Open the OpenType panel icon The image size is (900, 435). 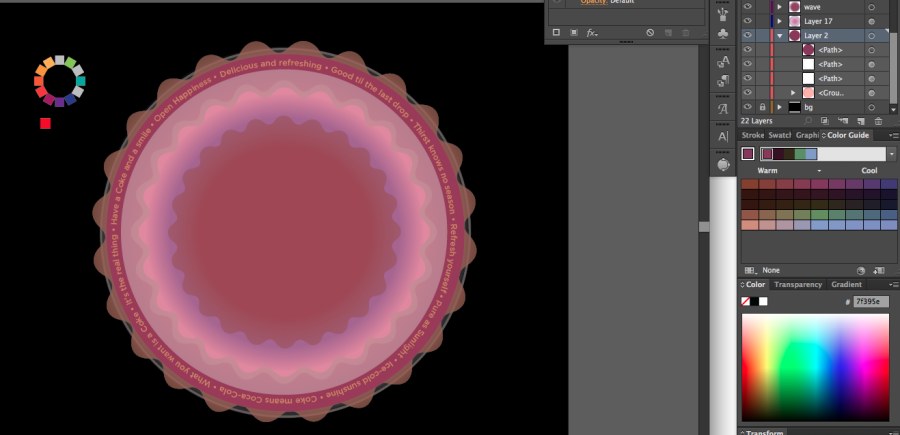(723, 109)
